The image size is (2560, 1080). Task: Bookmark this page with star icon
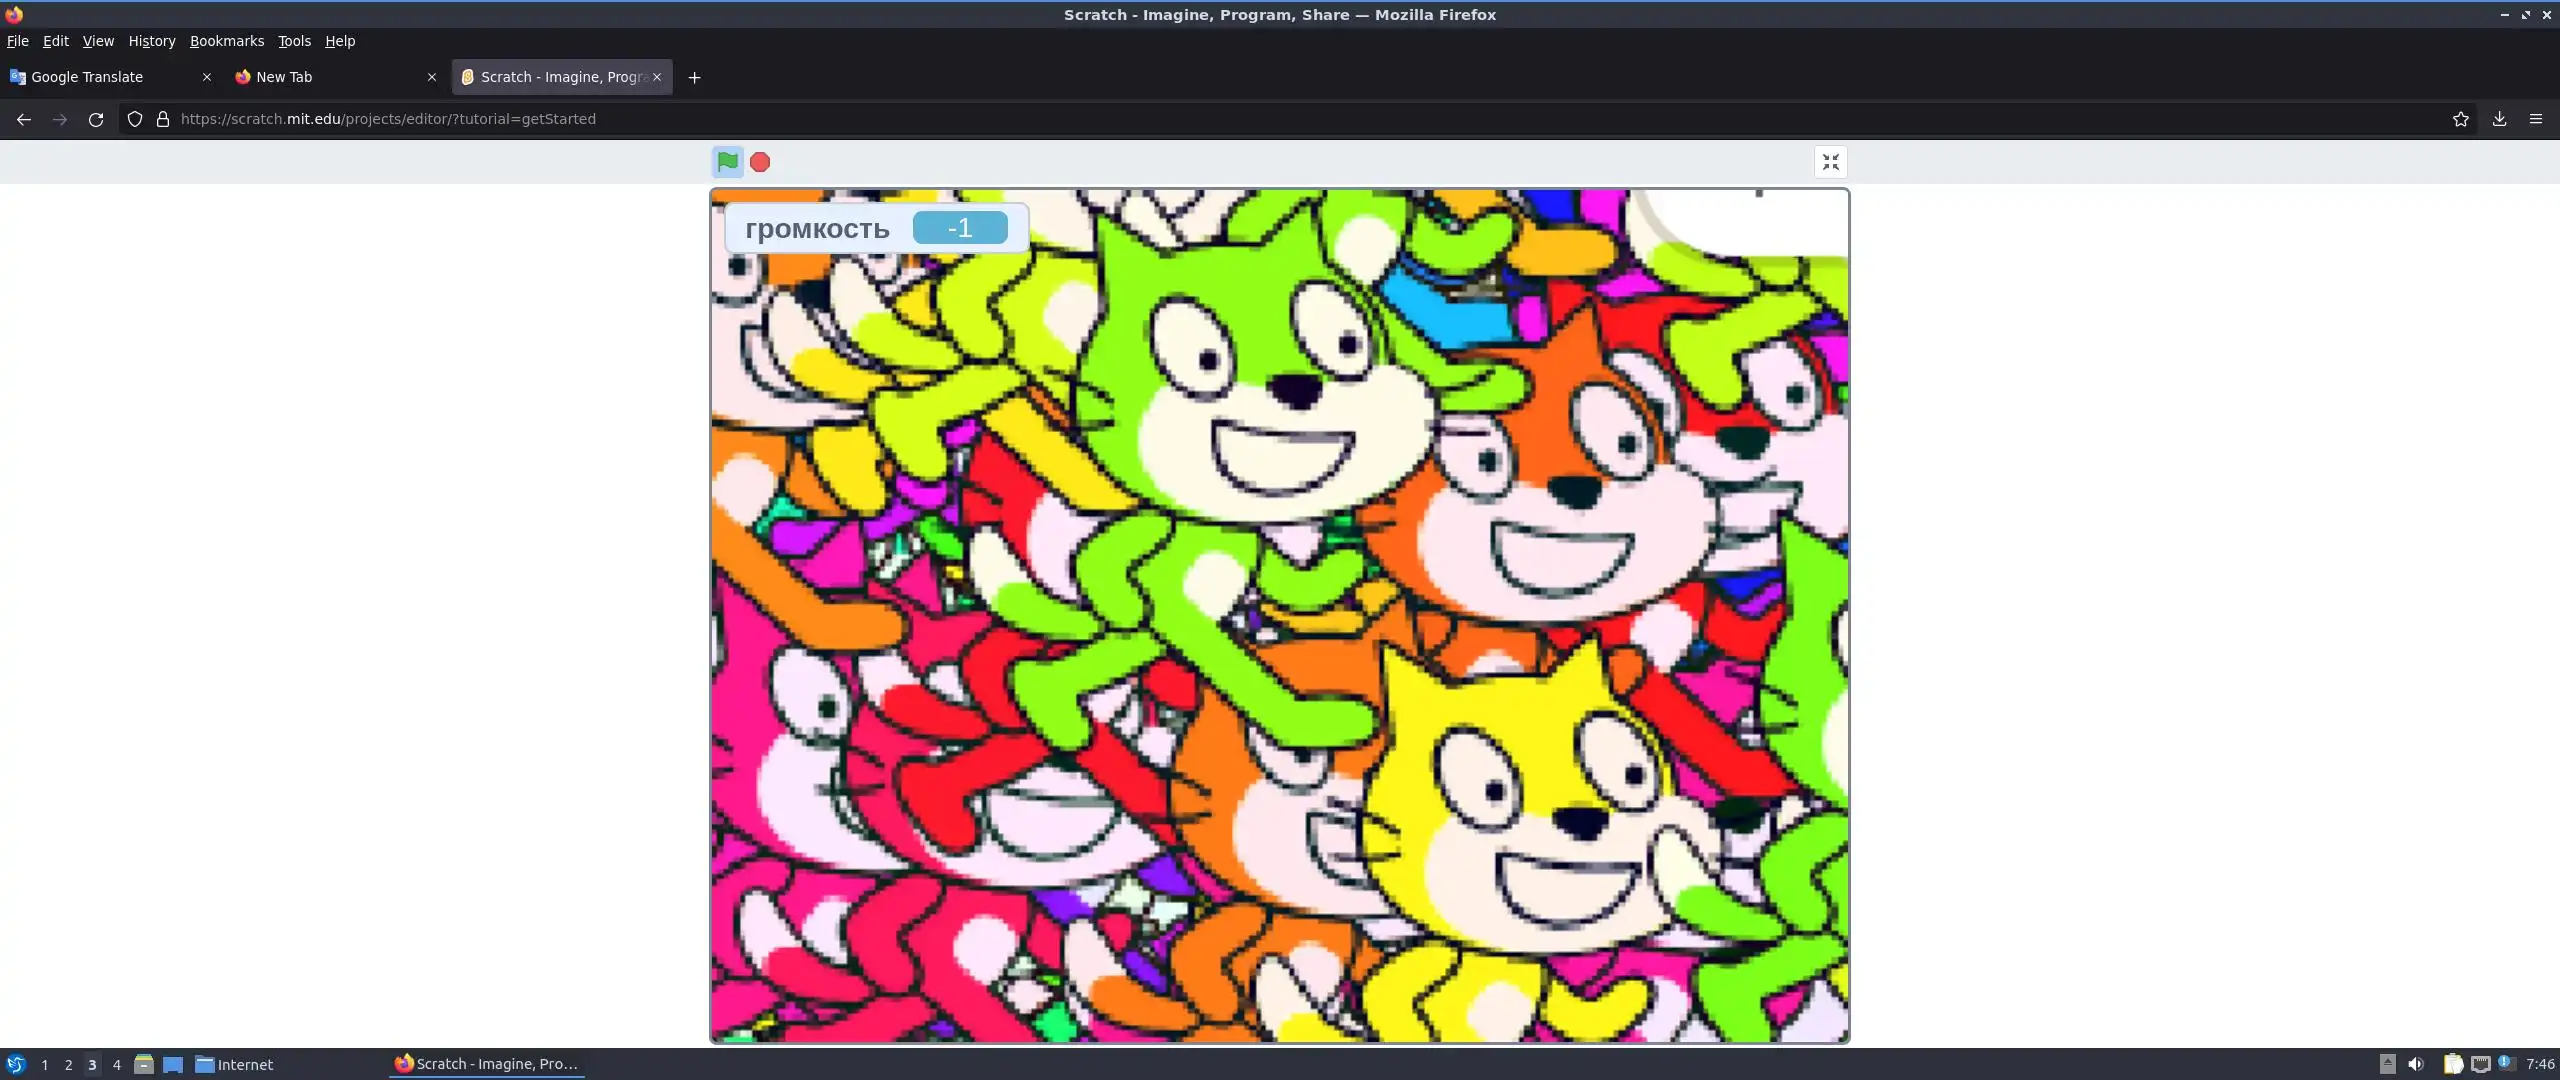coord(2460,119)
